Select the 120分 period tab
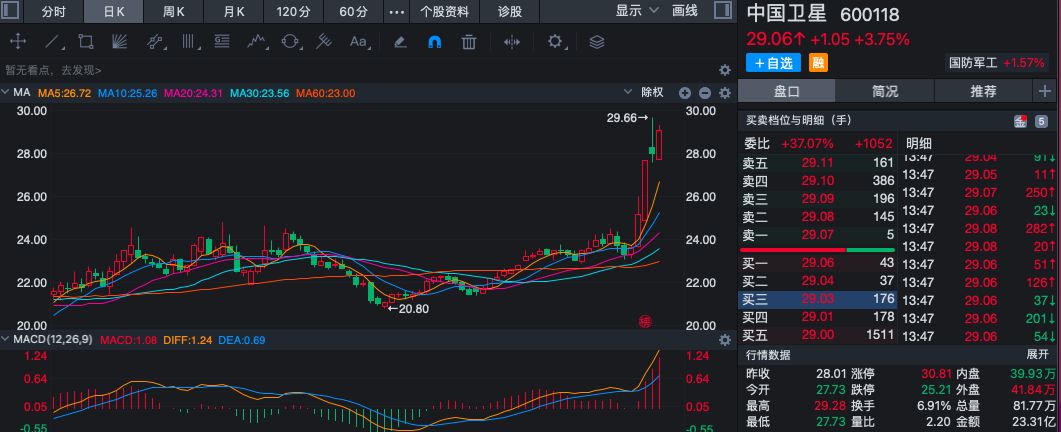 tap(293, 12)
